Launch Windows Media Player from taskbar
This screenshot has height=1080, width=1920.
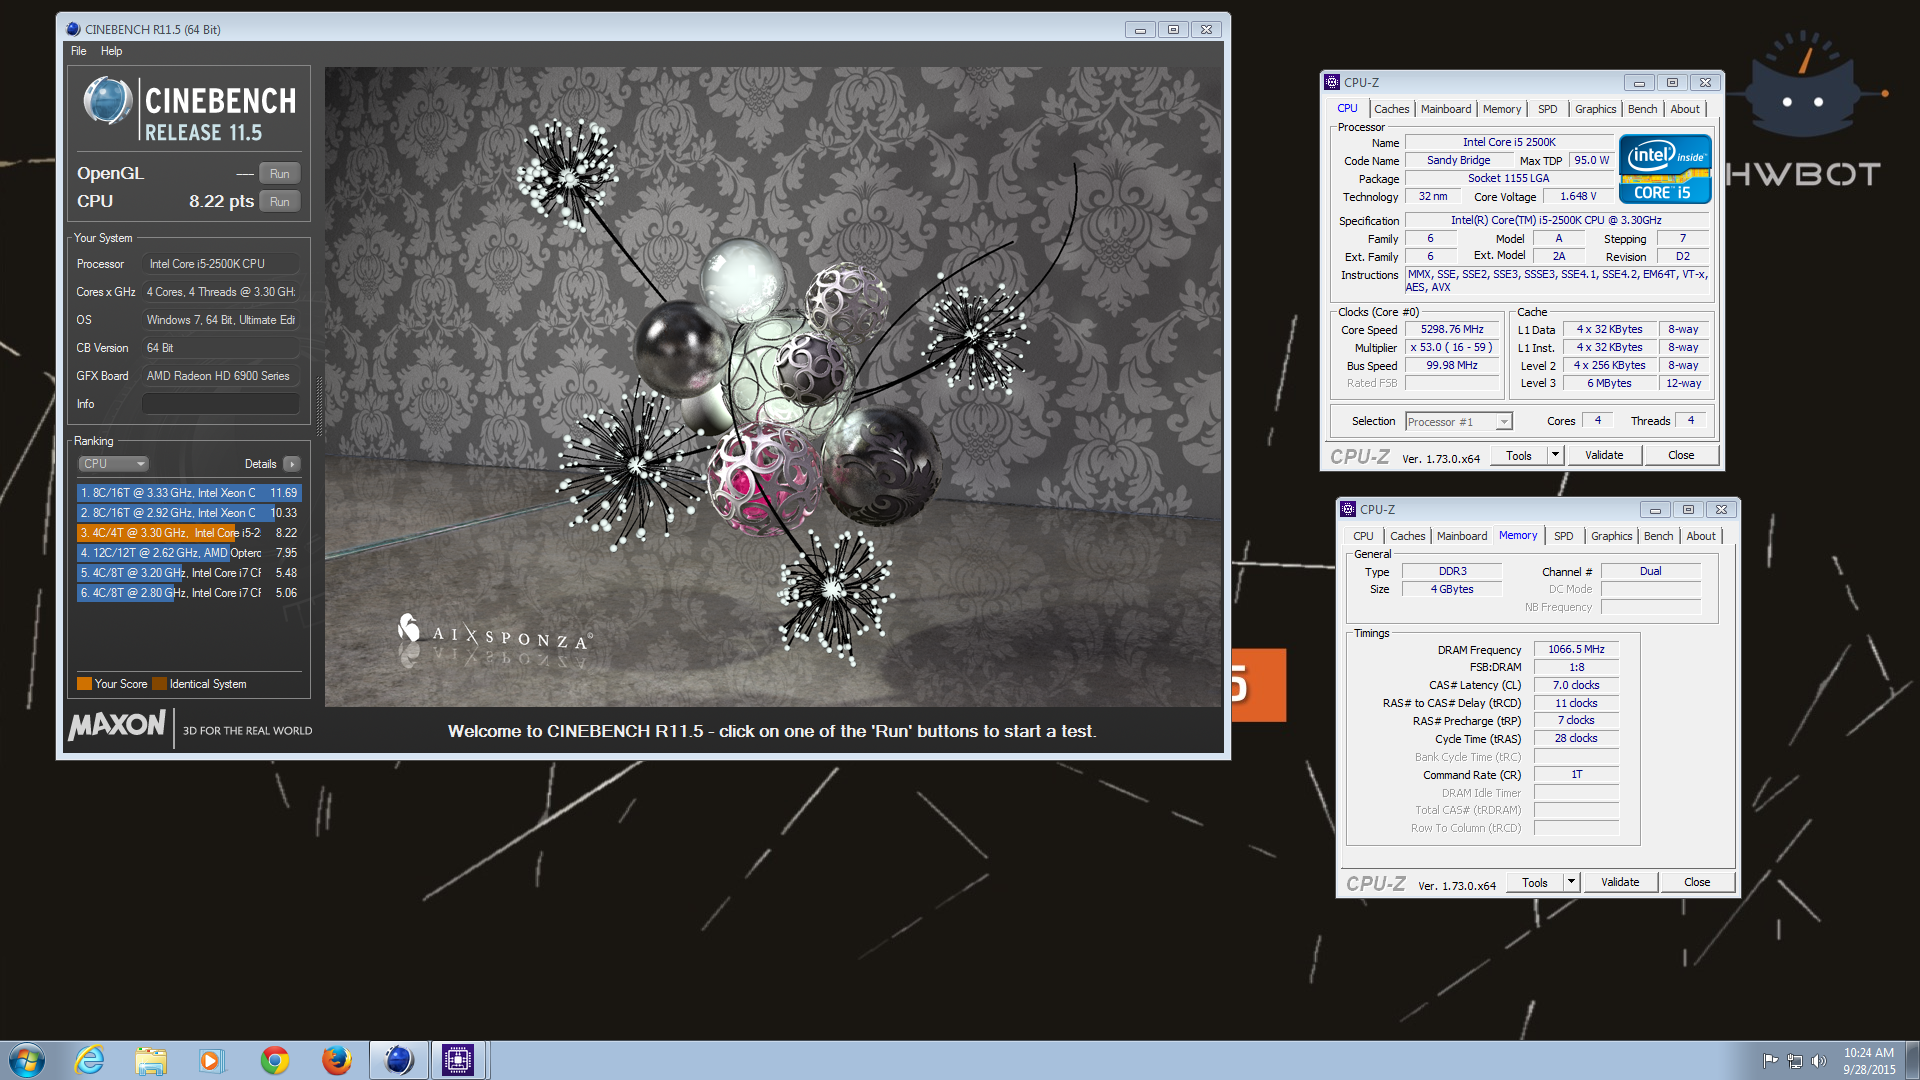point(211,1060)
